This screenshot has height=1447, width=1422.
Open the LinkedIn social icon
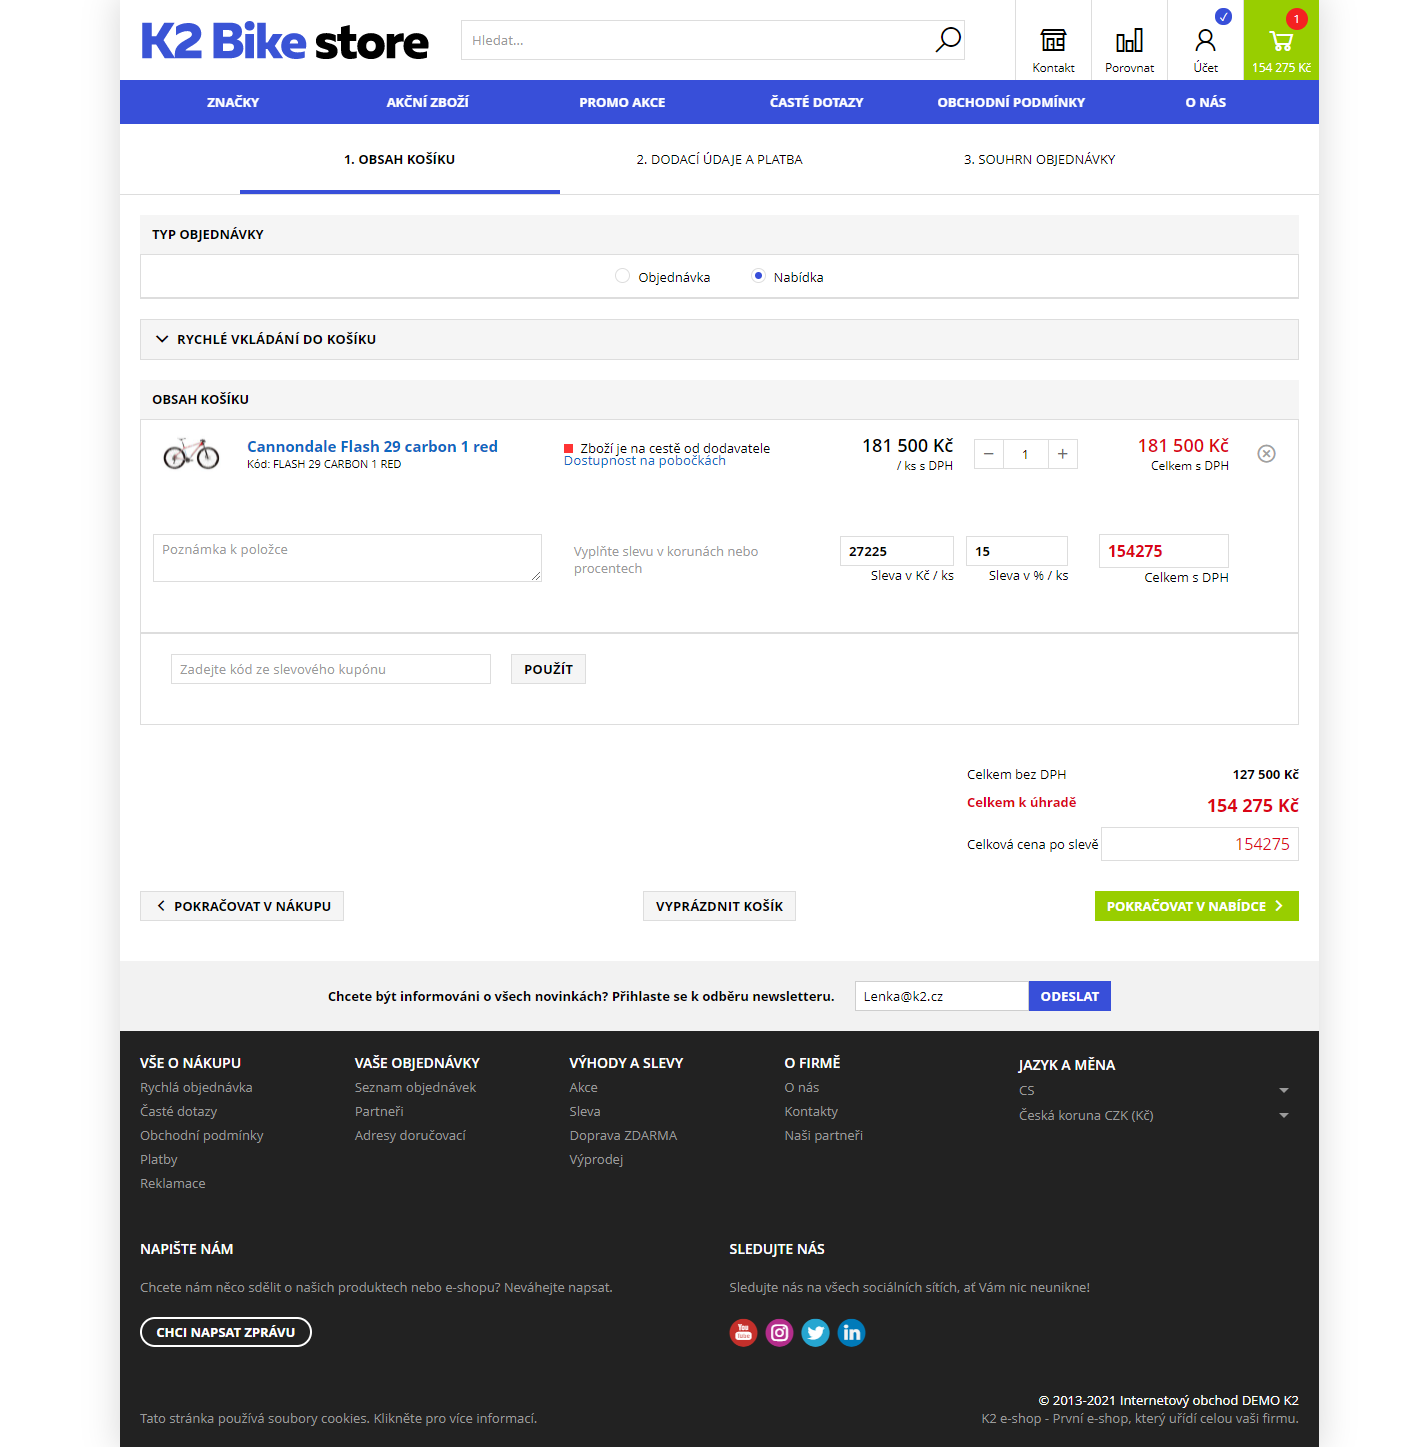point(851,1332)
